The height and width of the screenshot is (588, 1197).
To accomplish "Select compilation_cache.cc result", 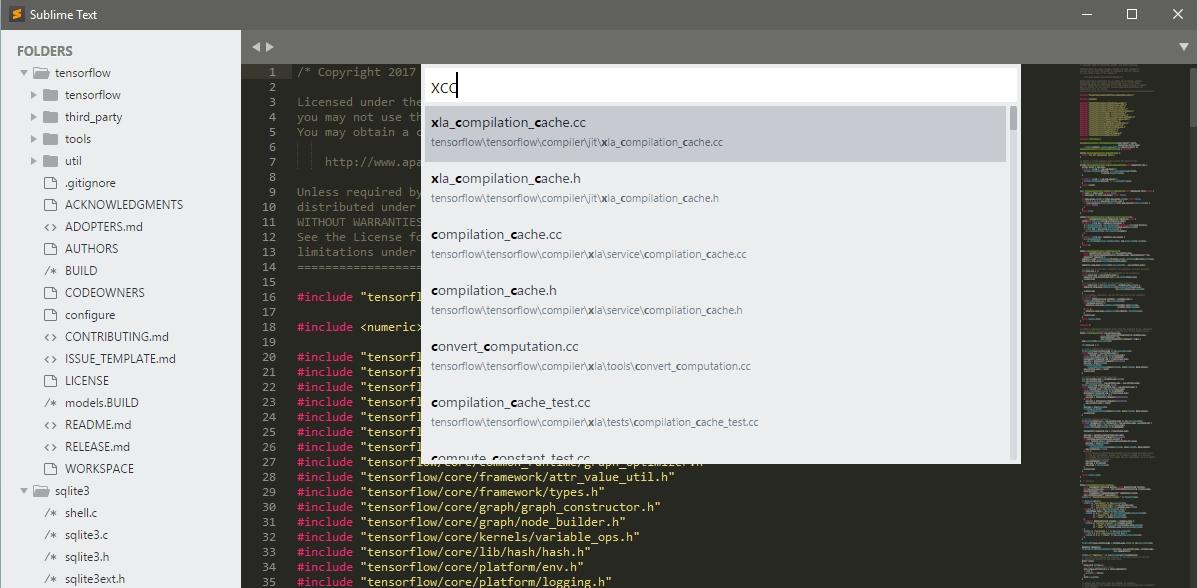I will click(715, 244).
